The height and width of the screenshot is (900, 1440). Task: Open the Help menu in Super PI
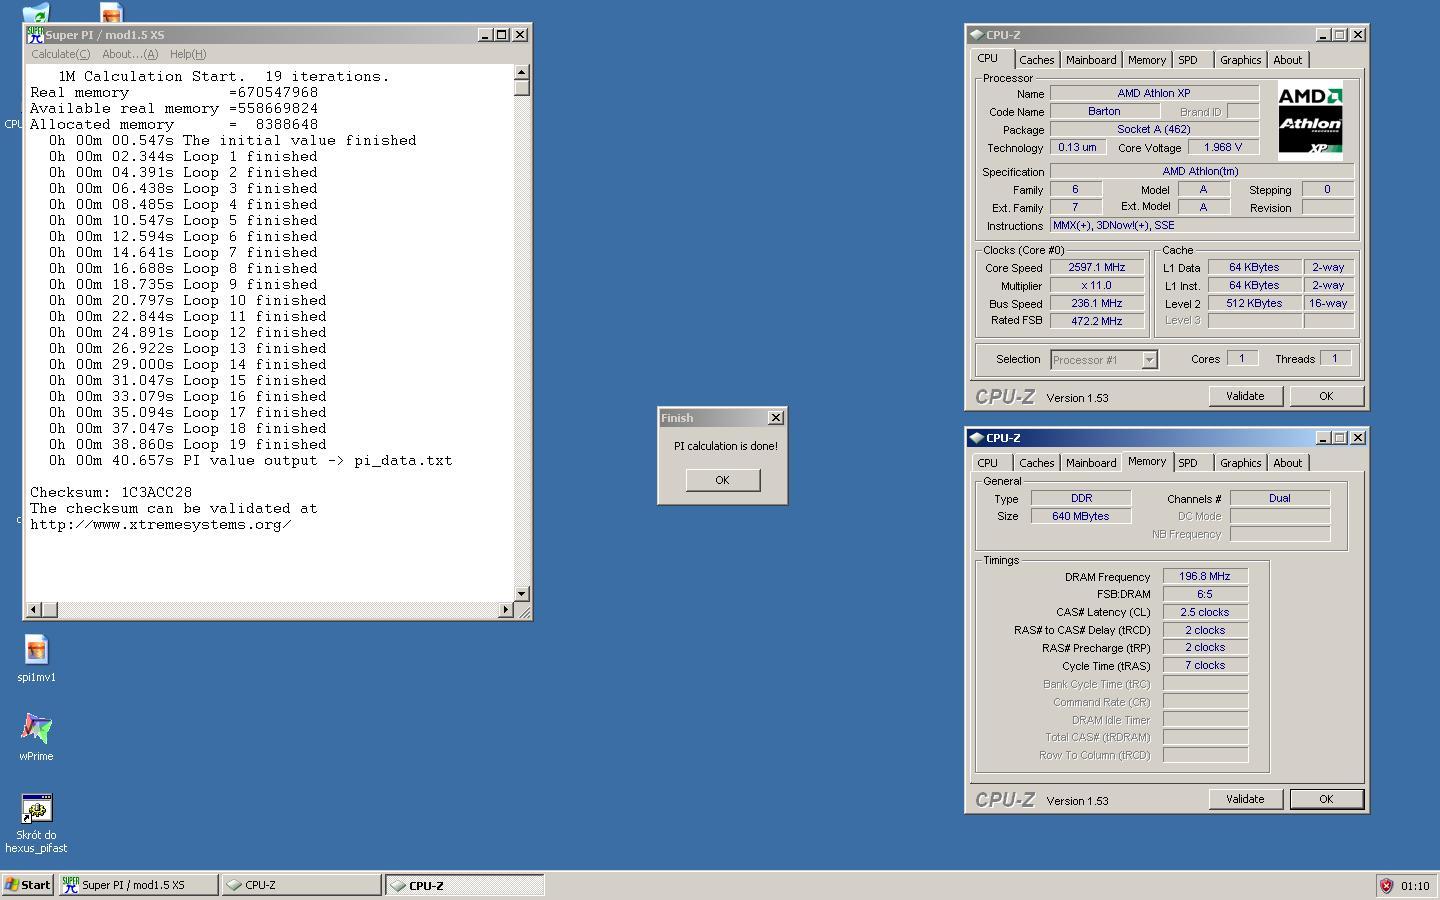(188, 54)
